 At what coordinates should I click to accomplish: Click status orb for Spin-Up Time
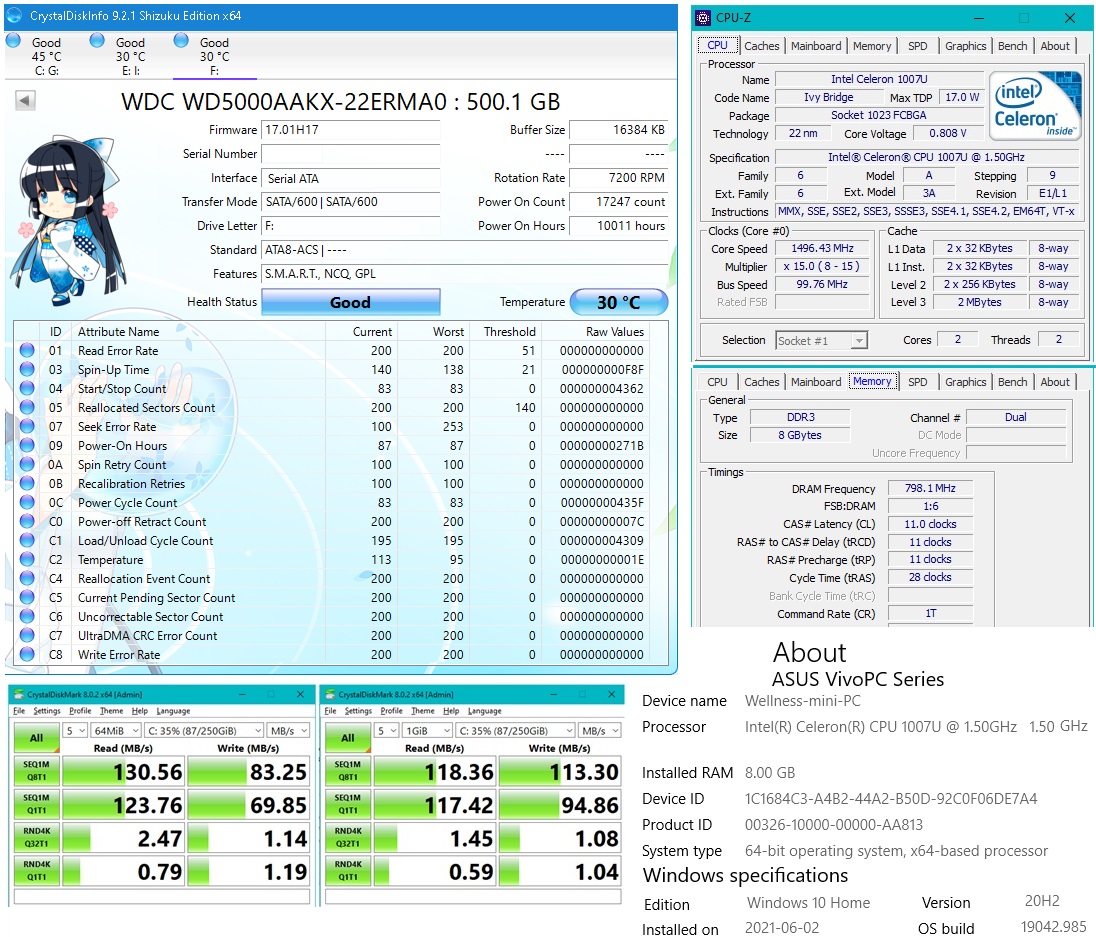tap(27, 369)
